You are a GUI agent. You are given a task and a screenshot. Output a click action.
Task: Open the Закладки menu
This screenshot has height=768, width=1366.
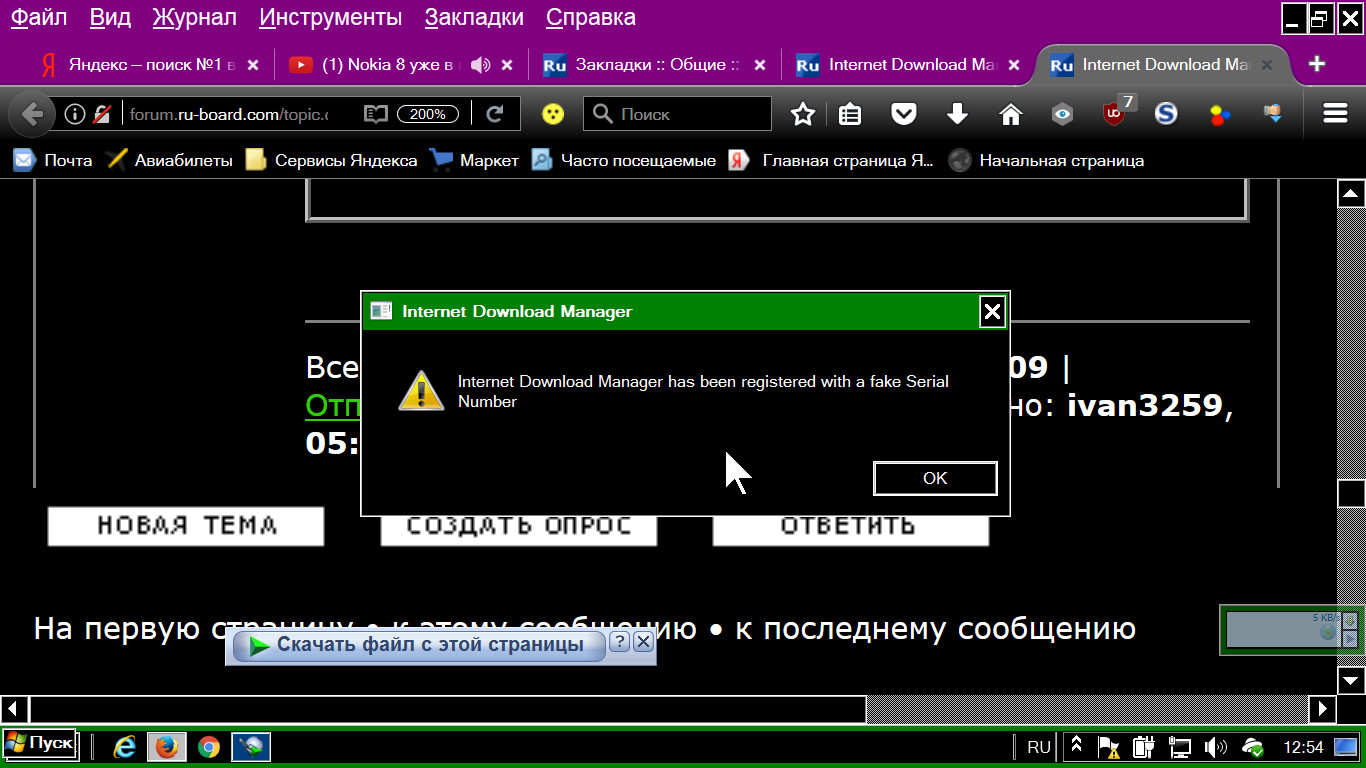pos(474,17)
